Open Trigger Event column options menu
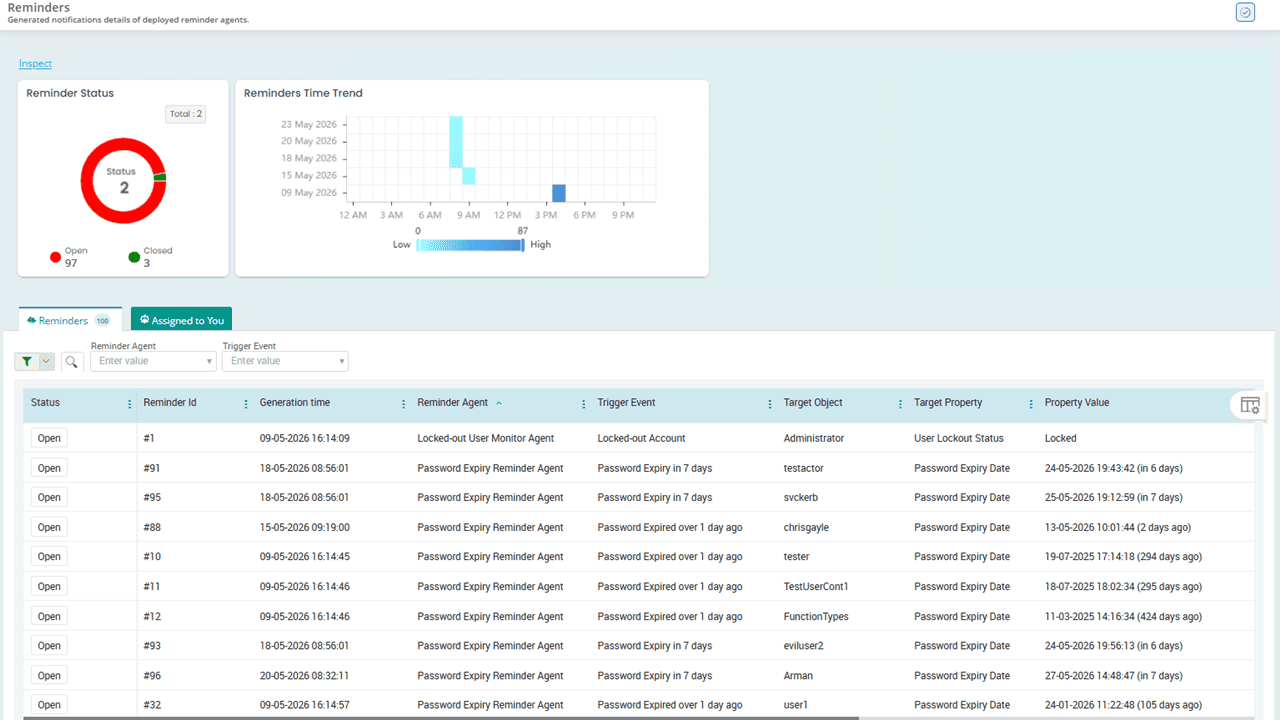 point(770,404)
